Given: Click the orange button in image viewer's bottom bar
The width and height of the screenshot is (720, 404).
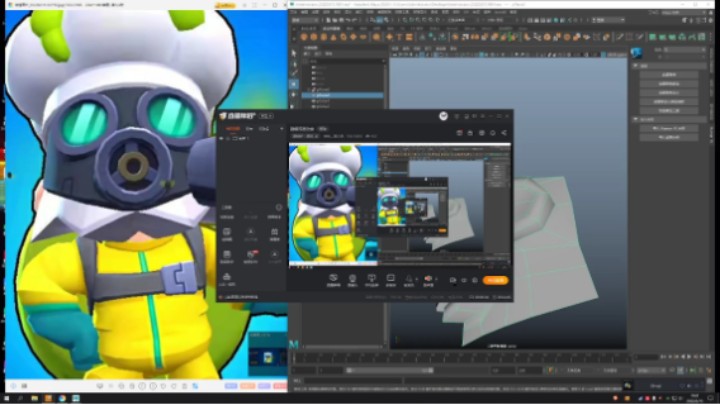Looking at the screenshot, I should pos(247,386).
